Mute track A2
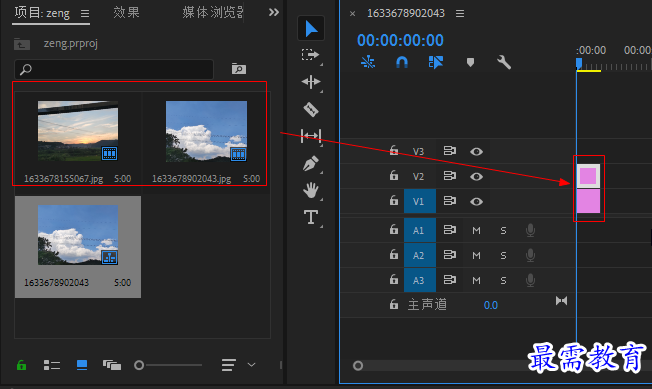Screen dimensions: 652x389 click(477, 255)
